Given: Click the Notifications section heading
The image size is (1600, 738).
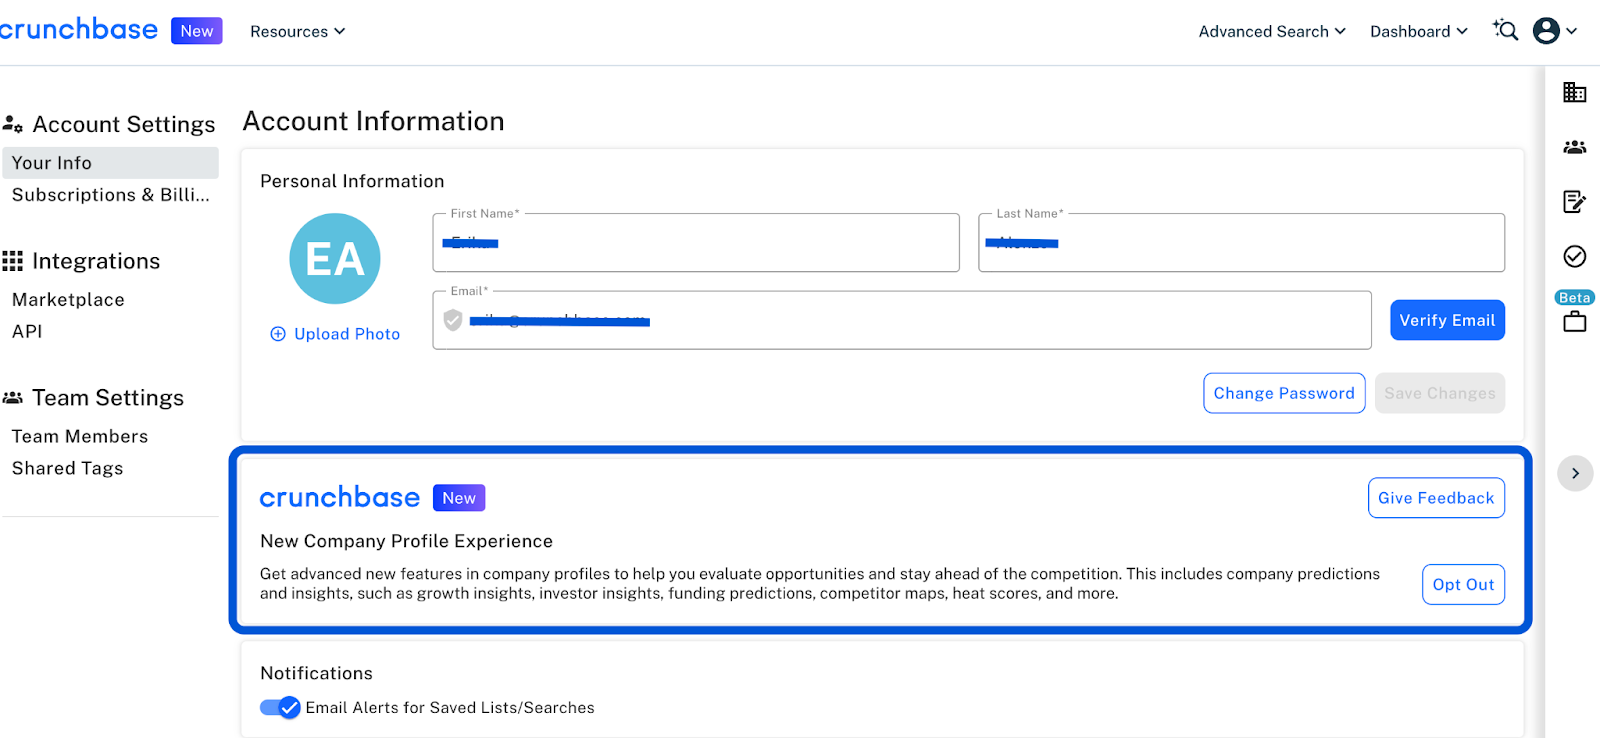Looking at the screenshot, I should coord(316,674).
